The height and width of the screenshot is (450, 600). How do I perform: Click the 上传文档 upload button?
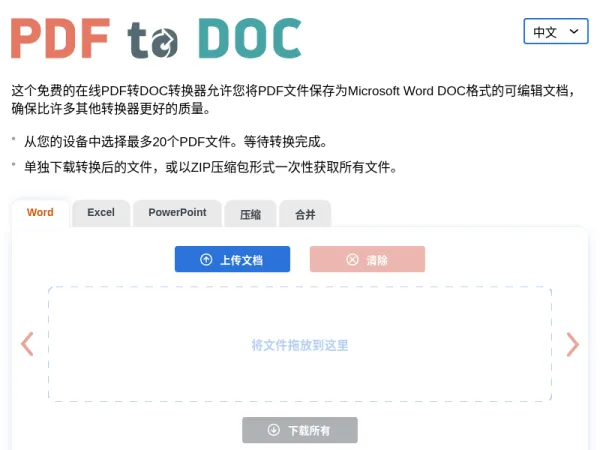(x=232, y=259)
